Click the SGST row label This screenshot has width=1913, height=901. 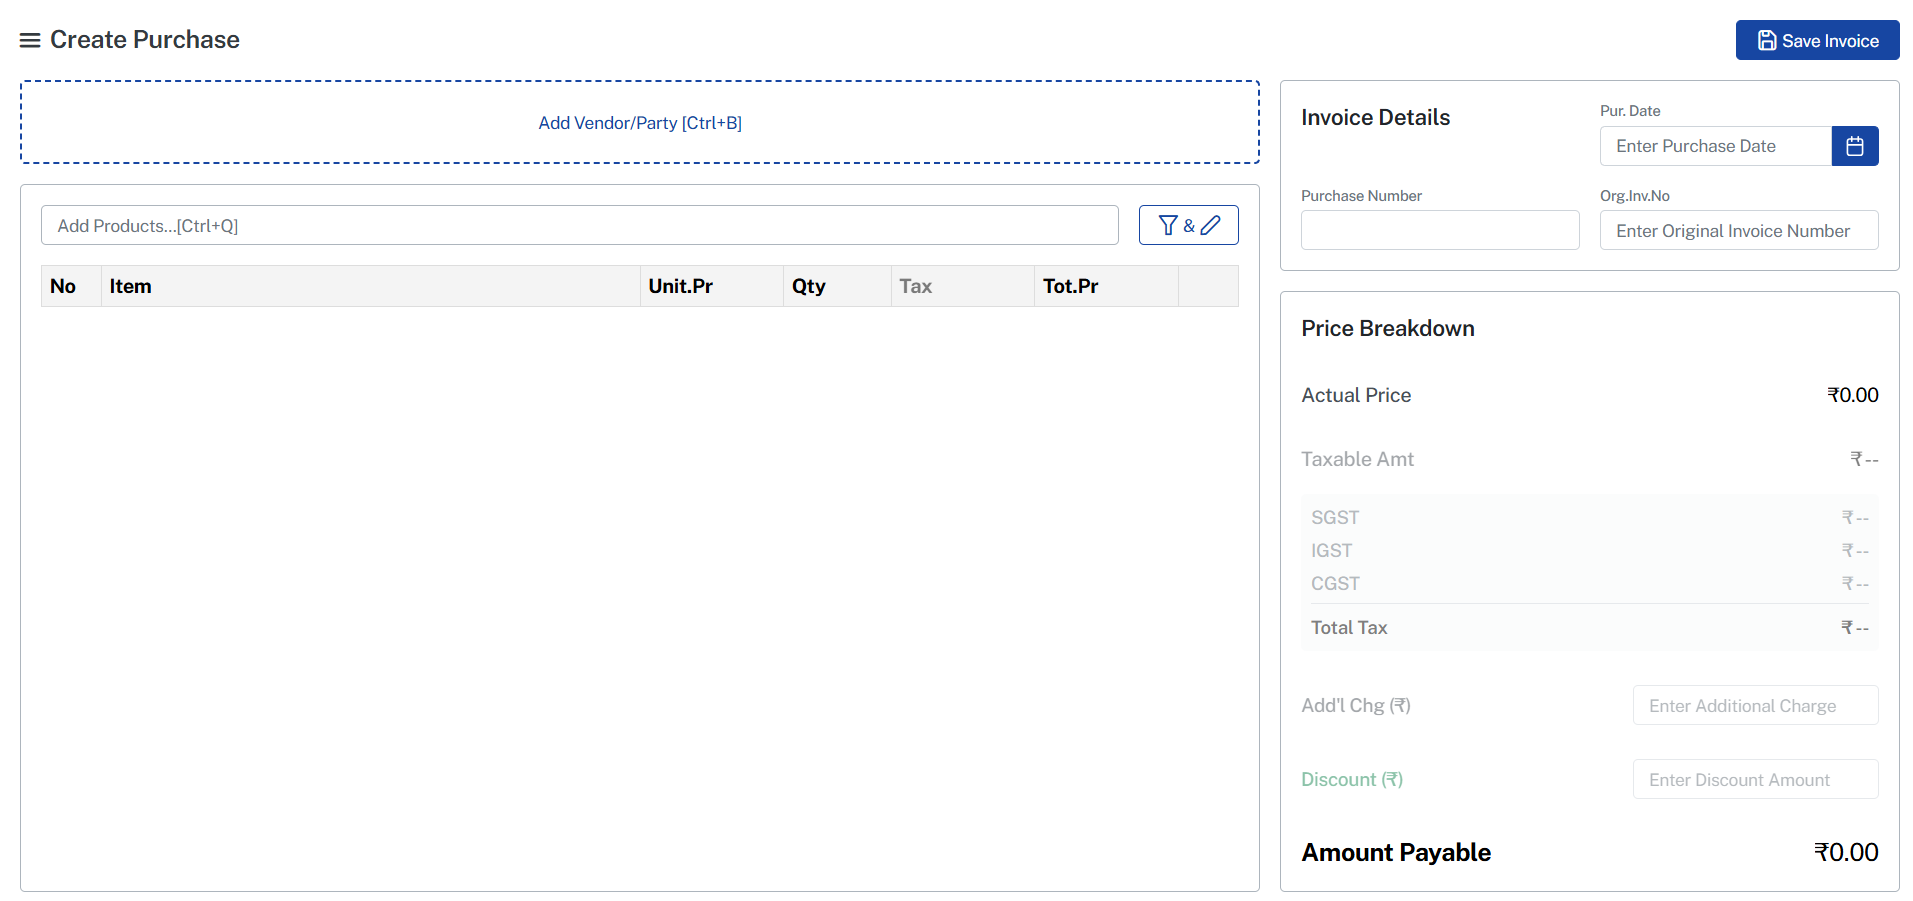point(1335,517)
